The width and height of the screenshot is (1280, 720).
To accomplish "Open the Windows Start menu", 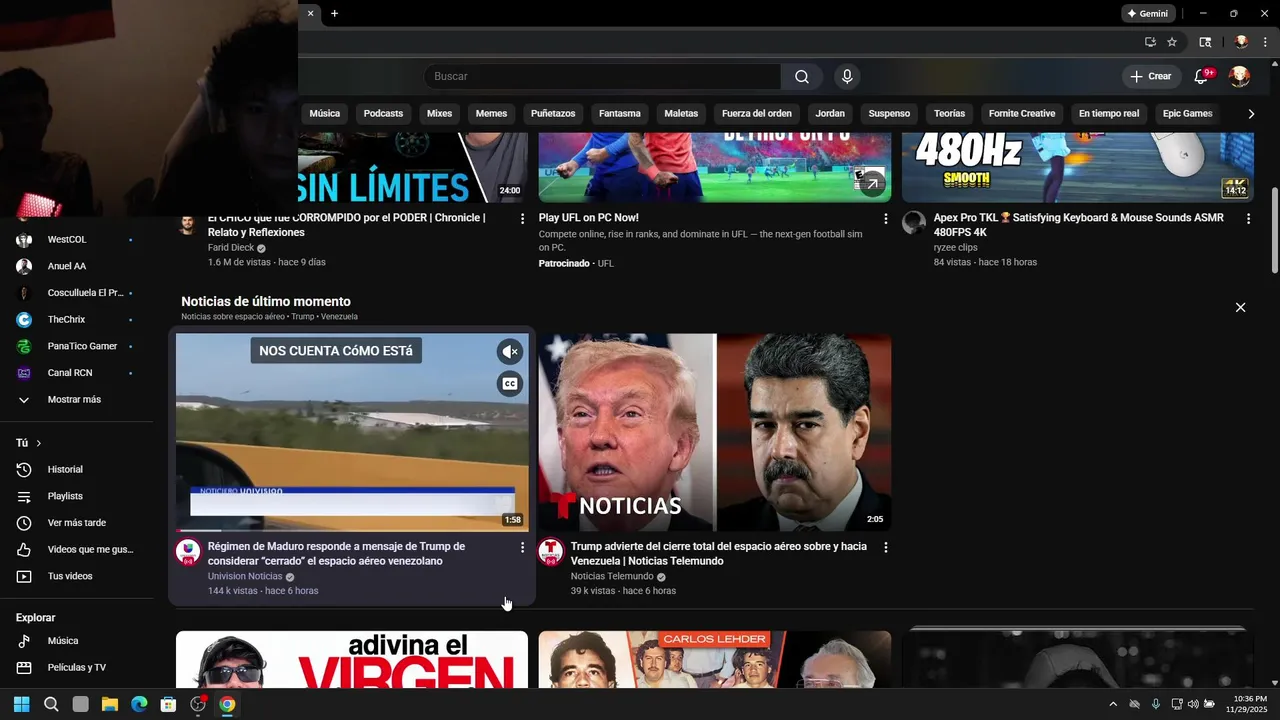I will pyautogui.click(x=22, y=704).
